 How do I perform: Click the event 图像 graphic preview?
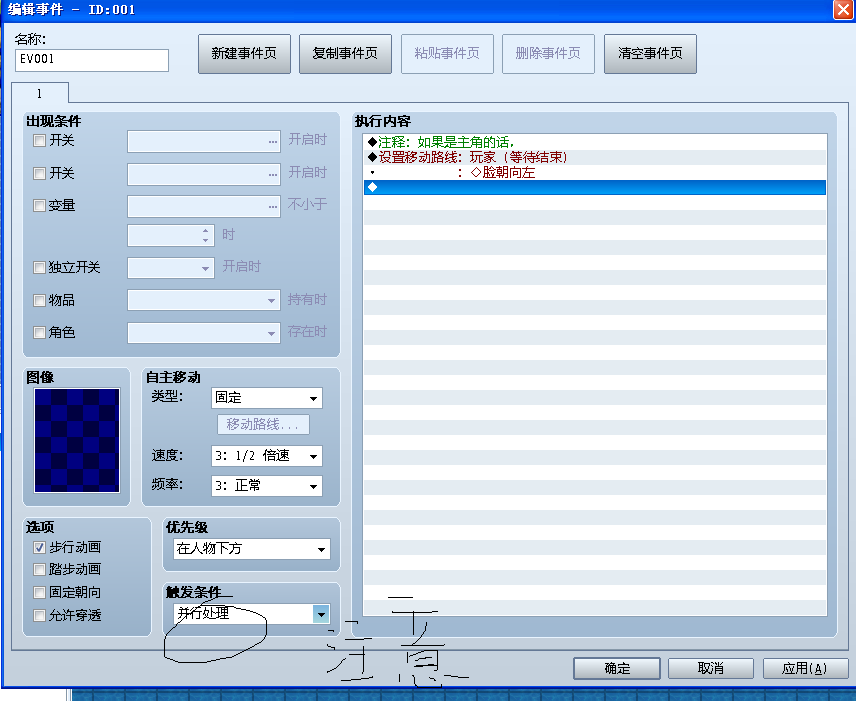point(77,440)
